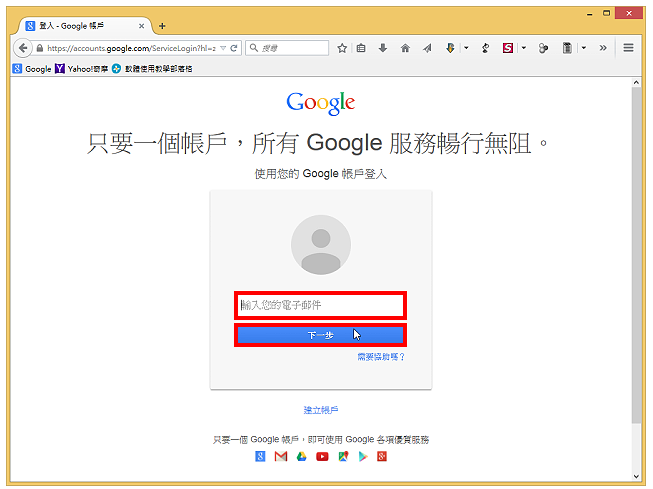The height and width of the screenshot is (489, 653).
Task: Open the URL history dropdown arrow
Action: [x=223, y=48]
